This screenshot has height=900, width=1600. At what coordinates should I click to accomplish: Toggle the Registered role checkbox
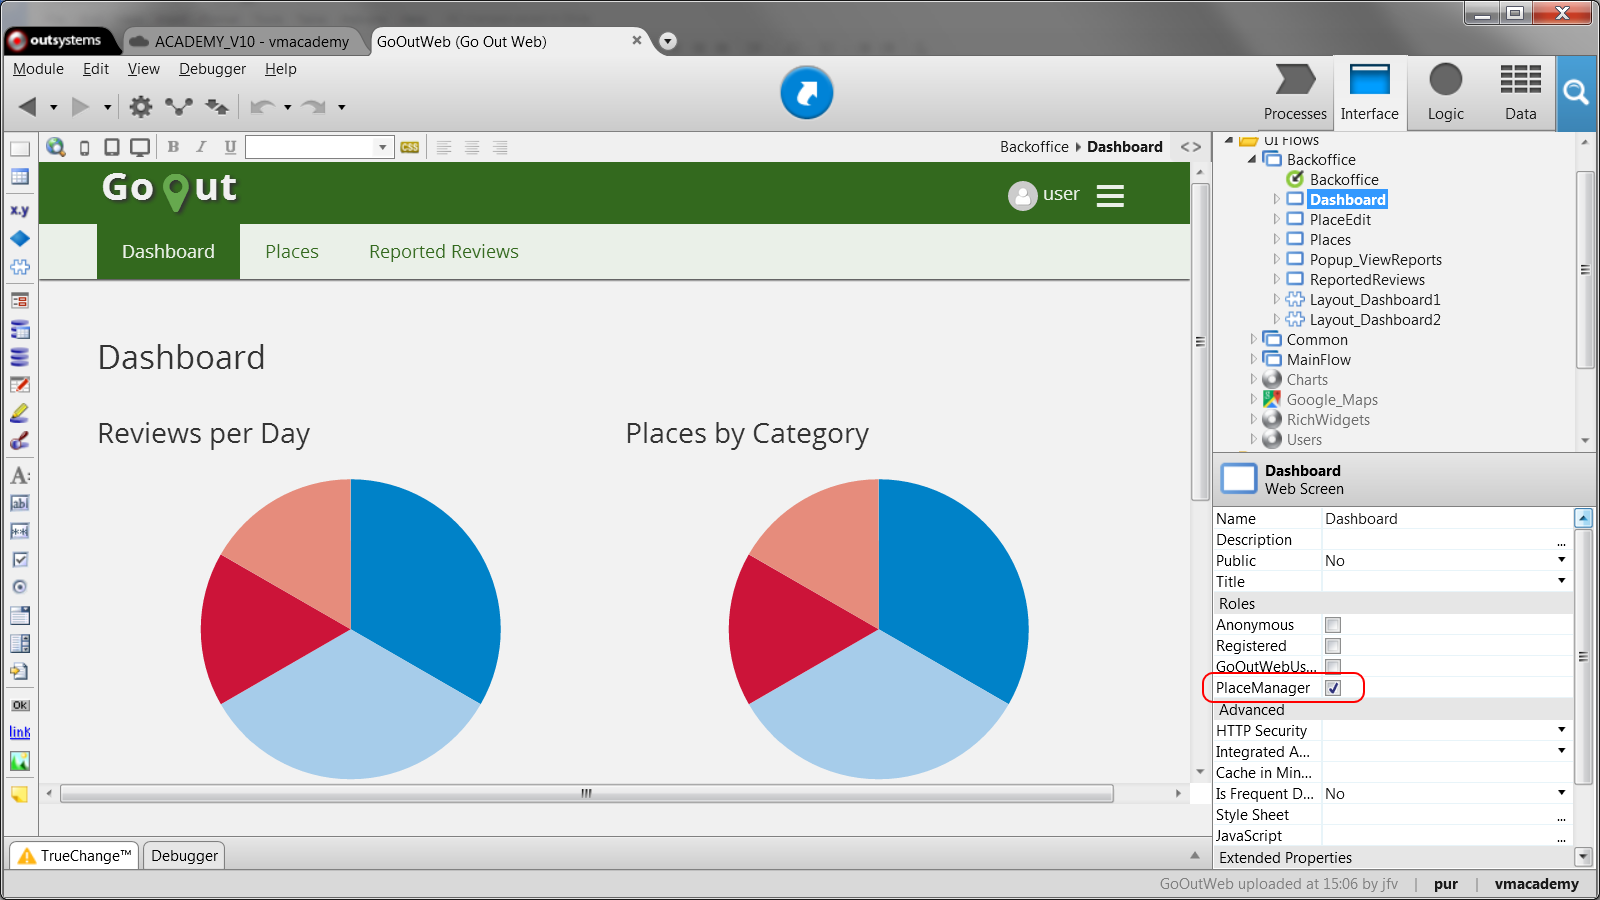pos(1333,646)
